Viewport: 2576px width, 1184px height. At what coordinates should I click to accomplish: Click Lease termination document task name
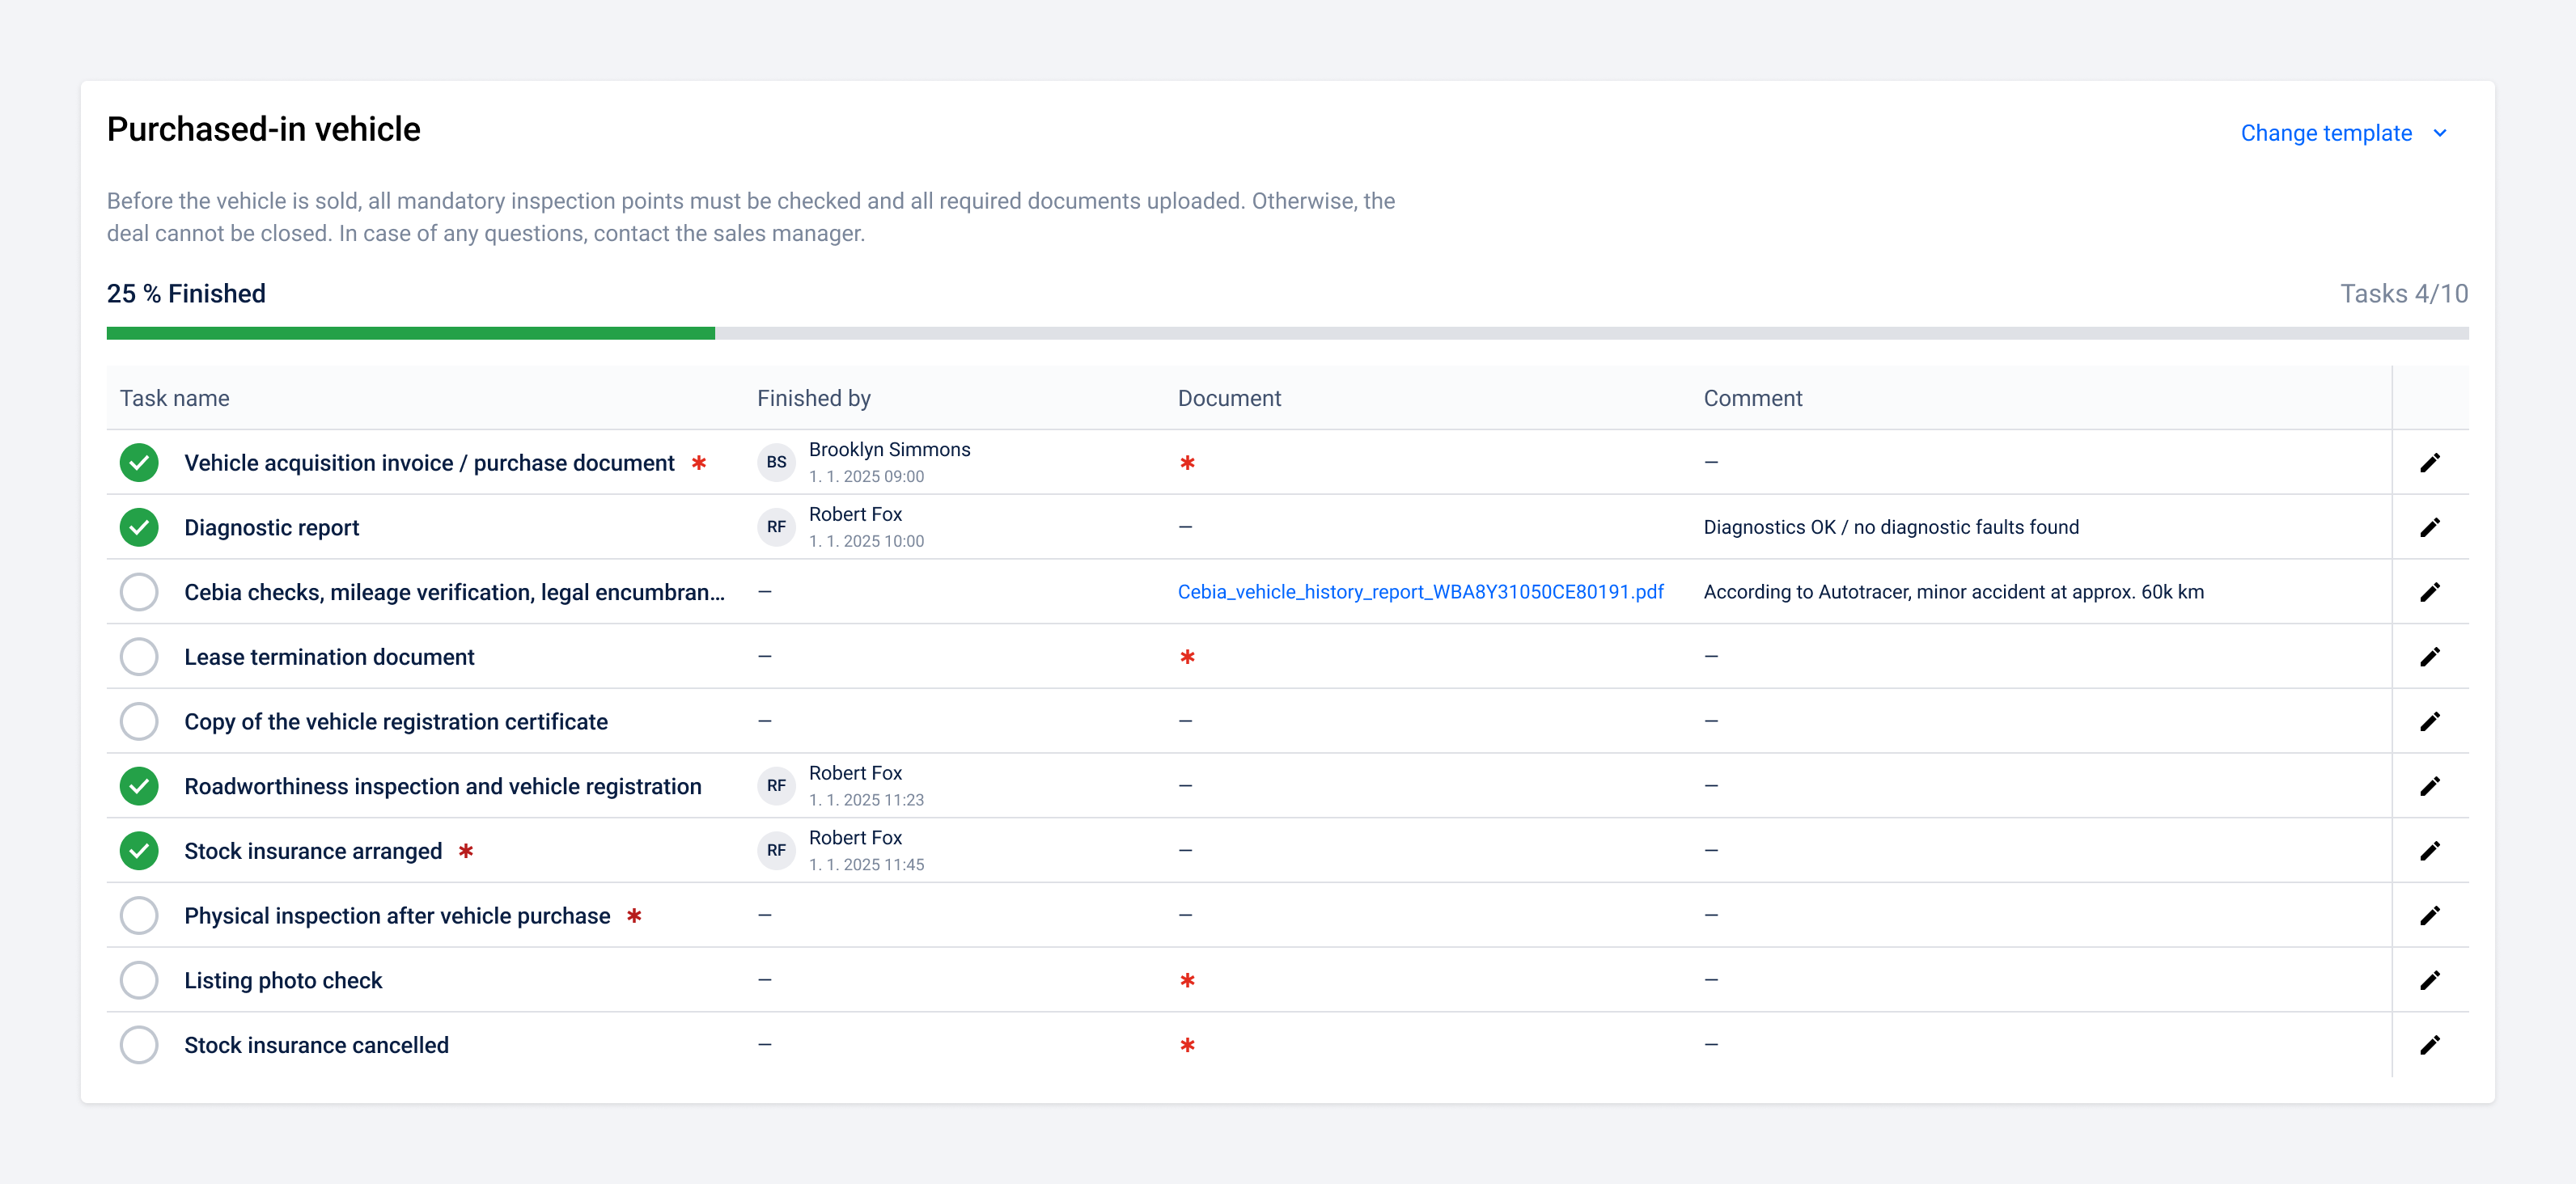pyautogui.click(x=329, y=656)
